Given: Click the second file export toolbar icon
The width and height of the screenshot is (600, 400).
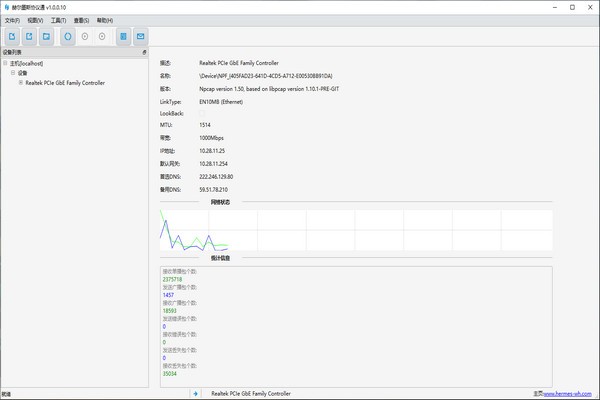Looking at the screenshot, I should coord(28,37).
